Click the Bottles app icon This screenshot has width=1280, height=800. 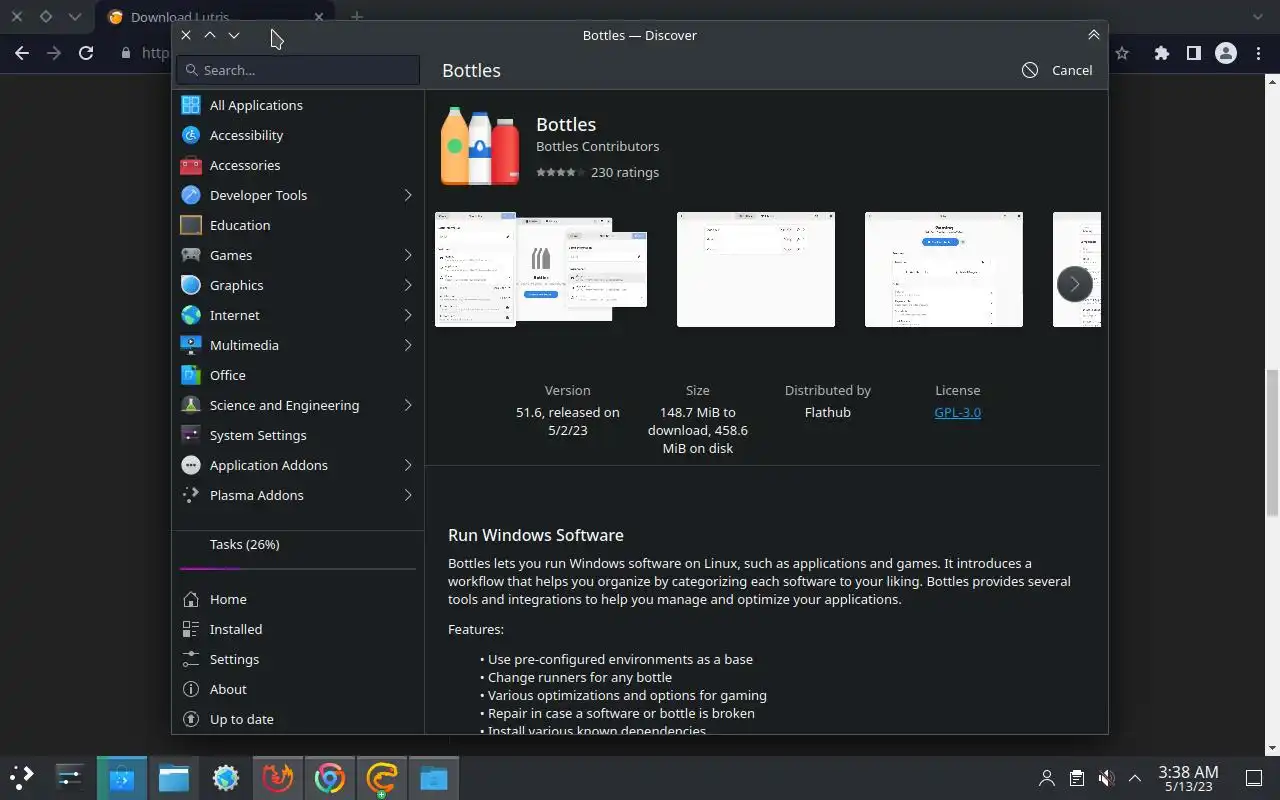[480, 146]
